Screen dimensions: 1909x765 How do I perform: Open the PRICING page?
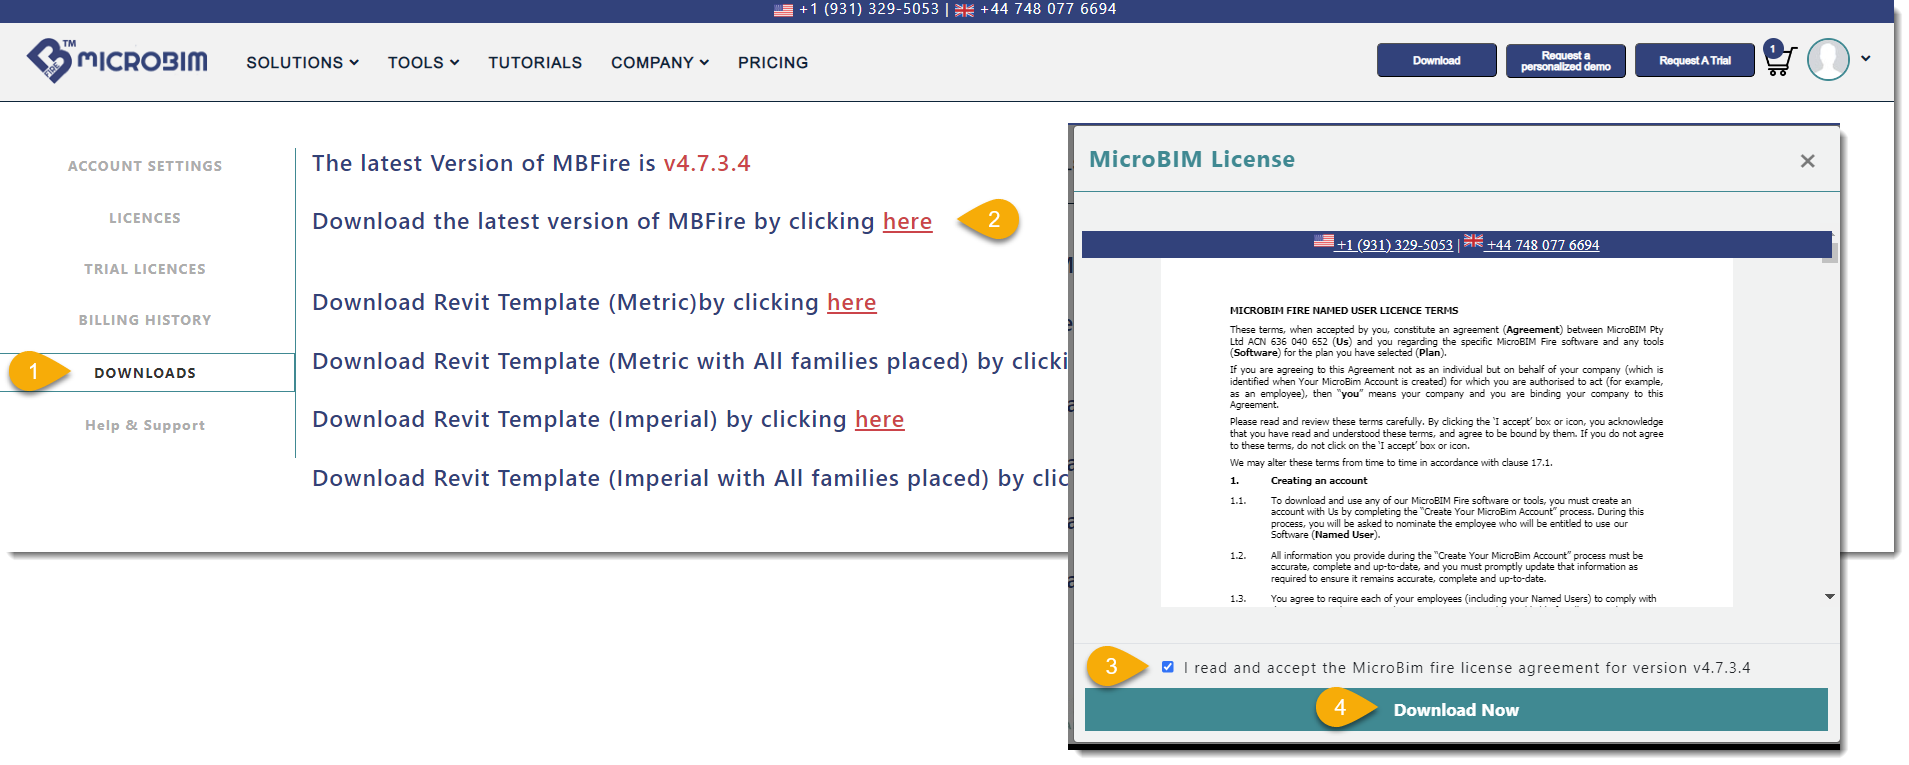[x=773, y=62]
